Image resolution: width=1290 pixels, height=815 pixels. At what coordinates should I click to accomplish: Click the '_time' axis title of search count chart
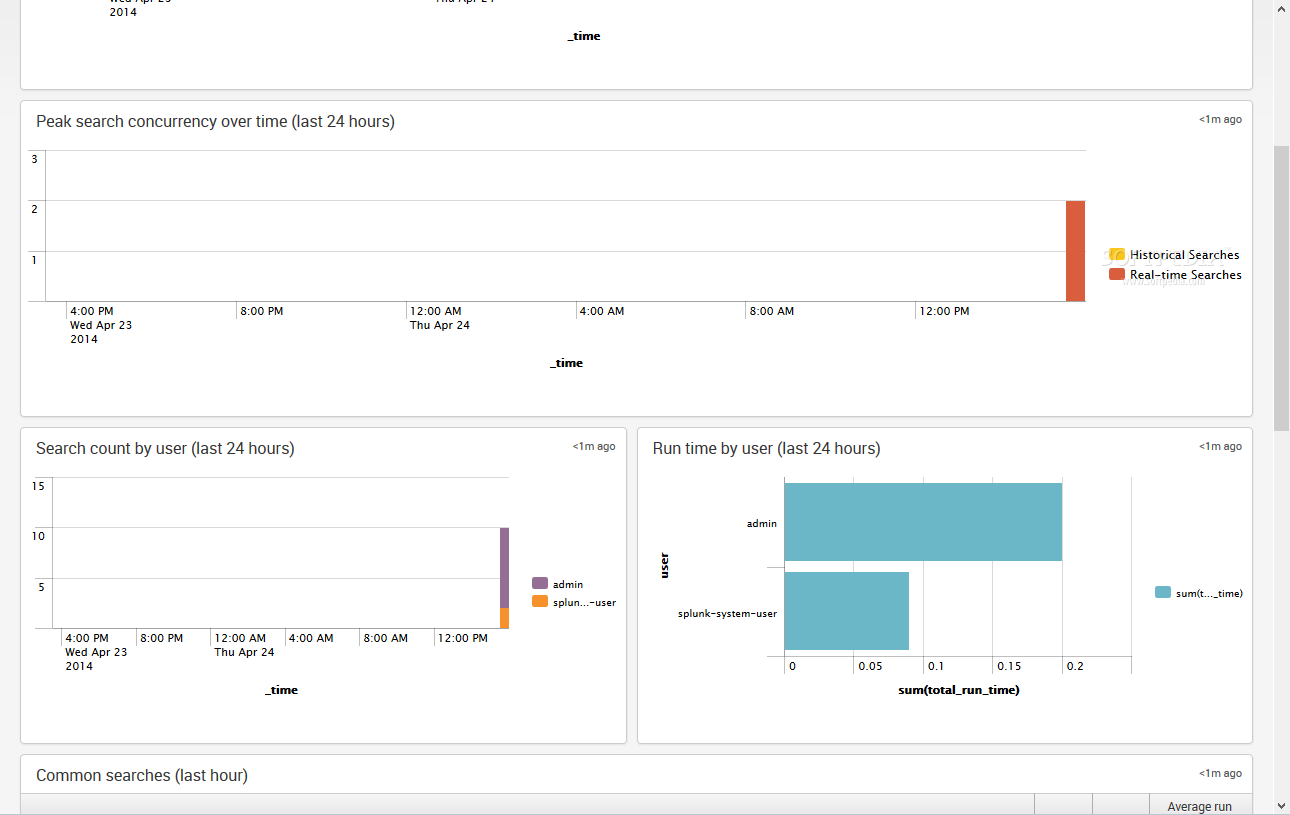pyautogui.click(x=282, y=690)
